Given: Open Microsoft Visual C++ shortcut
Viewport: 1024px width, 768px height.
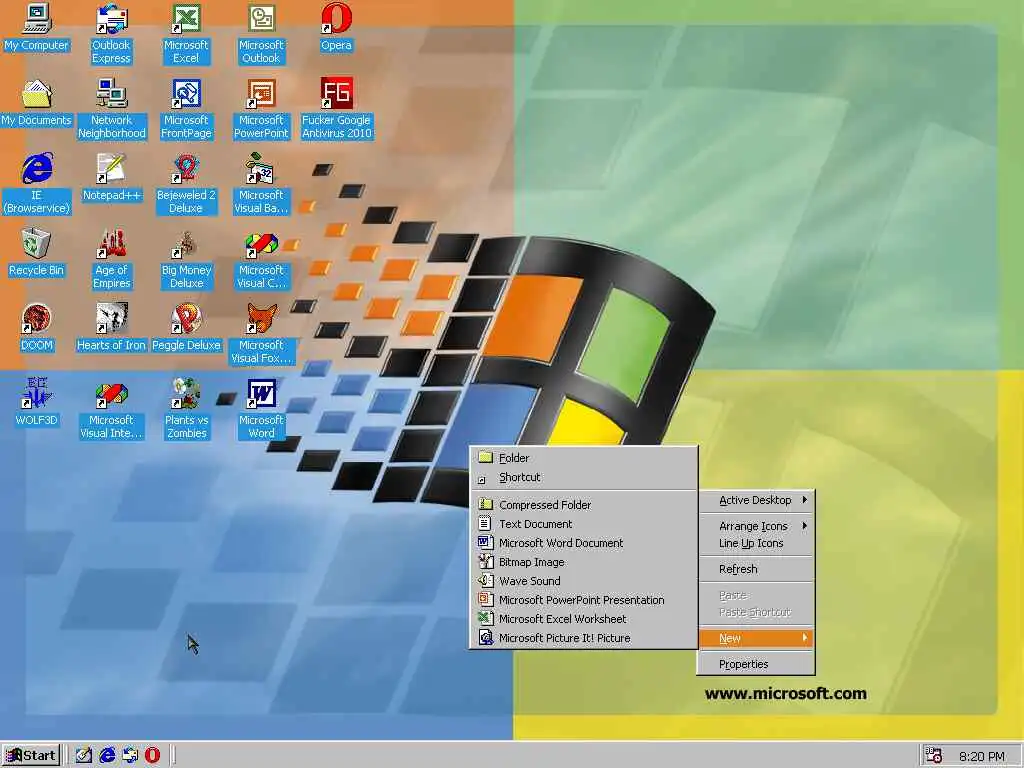Looking at the screenshot, I should tap(261, 259).
